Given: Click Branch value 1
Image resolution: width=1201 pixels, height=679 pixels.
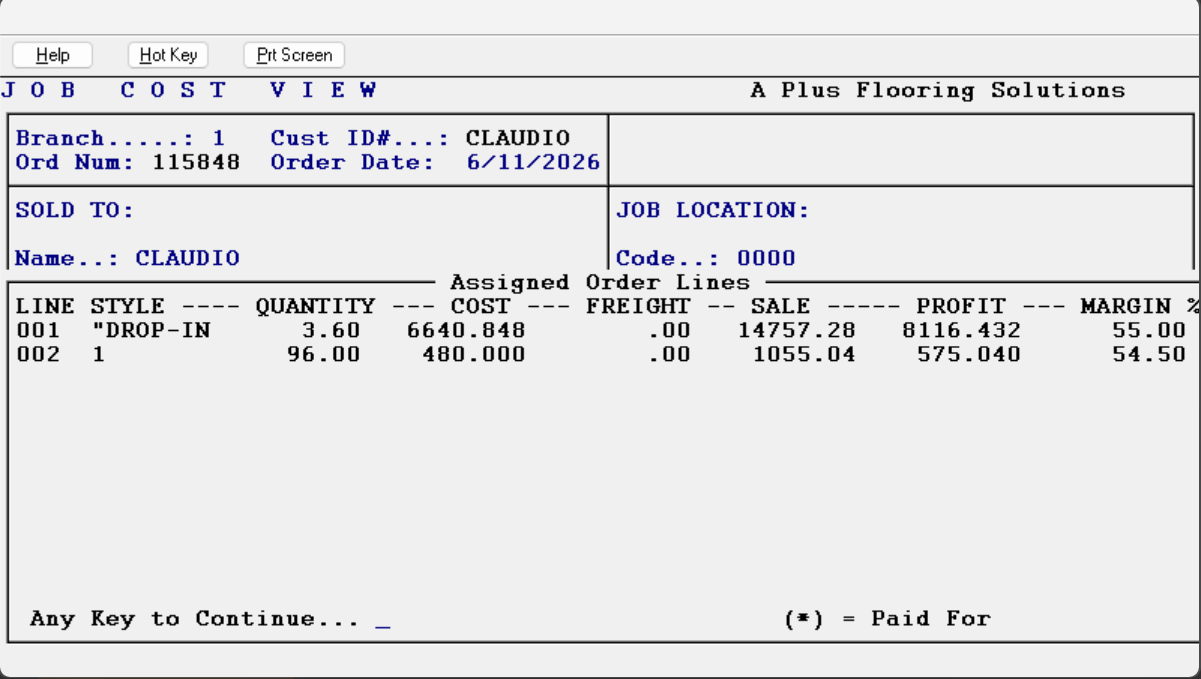Looking at the screenshot, I should pos(219,139).
